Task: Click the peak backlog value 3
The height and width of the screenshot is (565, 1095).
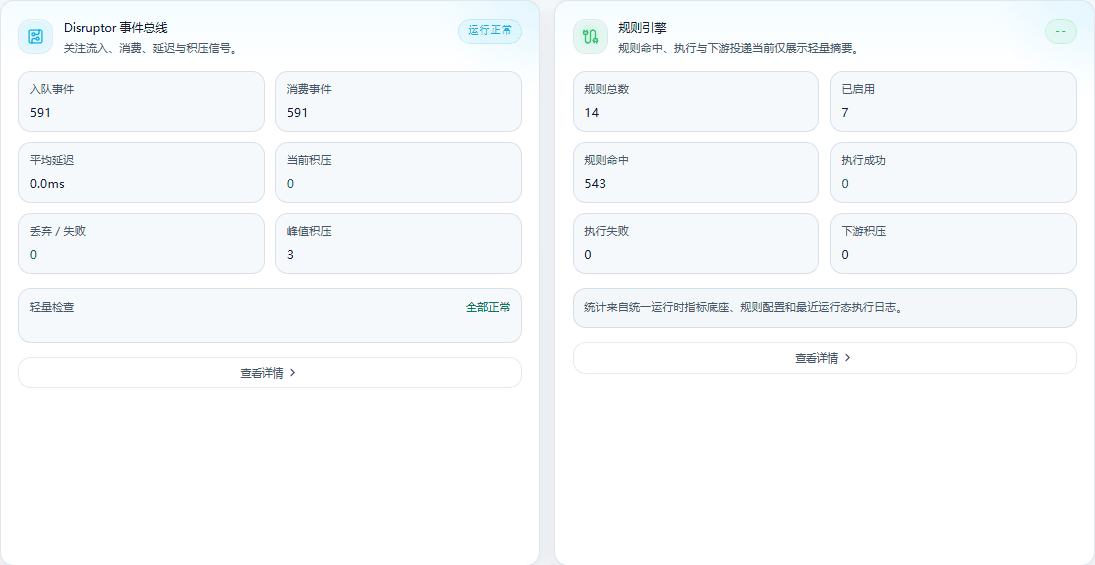Action: point(291,255)
